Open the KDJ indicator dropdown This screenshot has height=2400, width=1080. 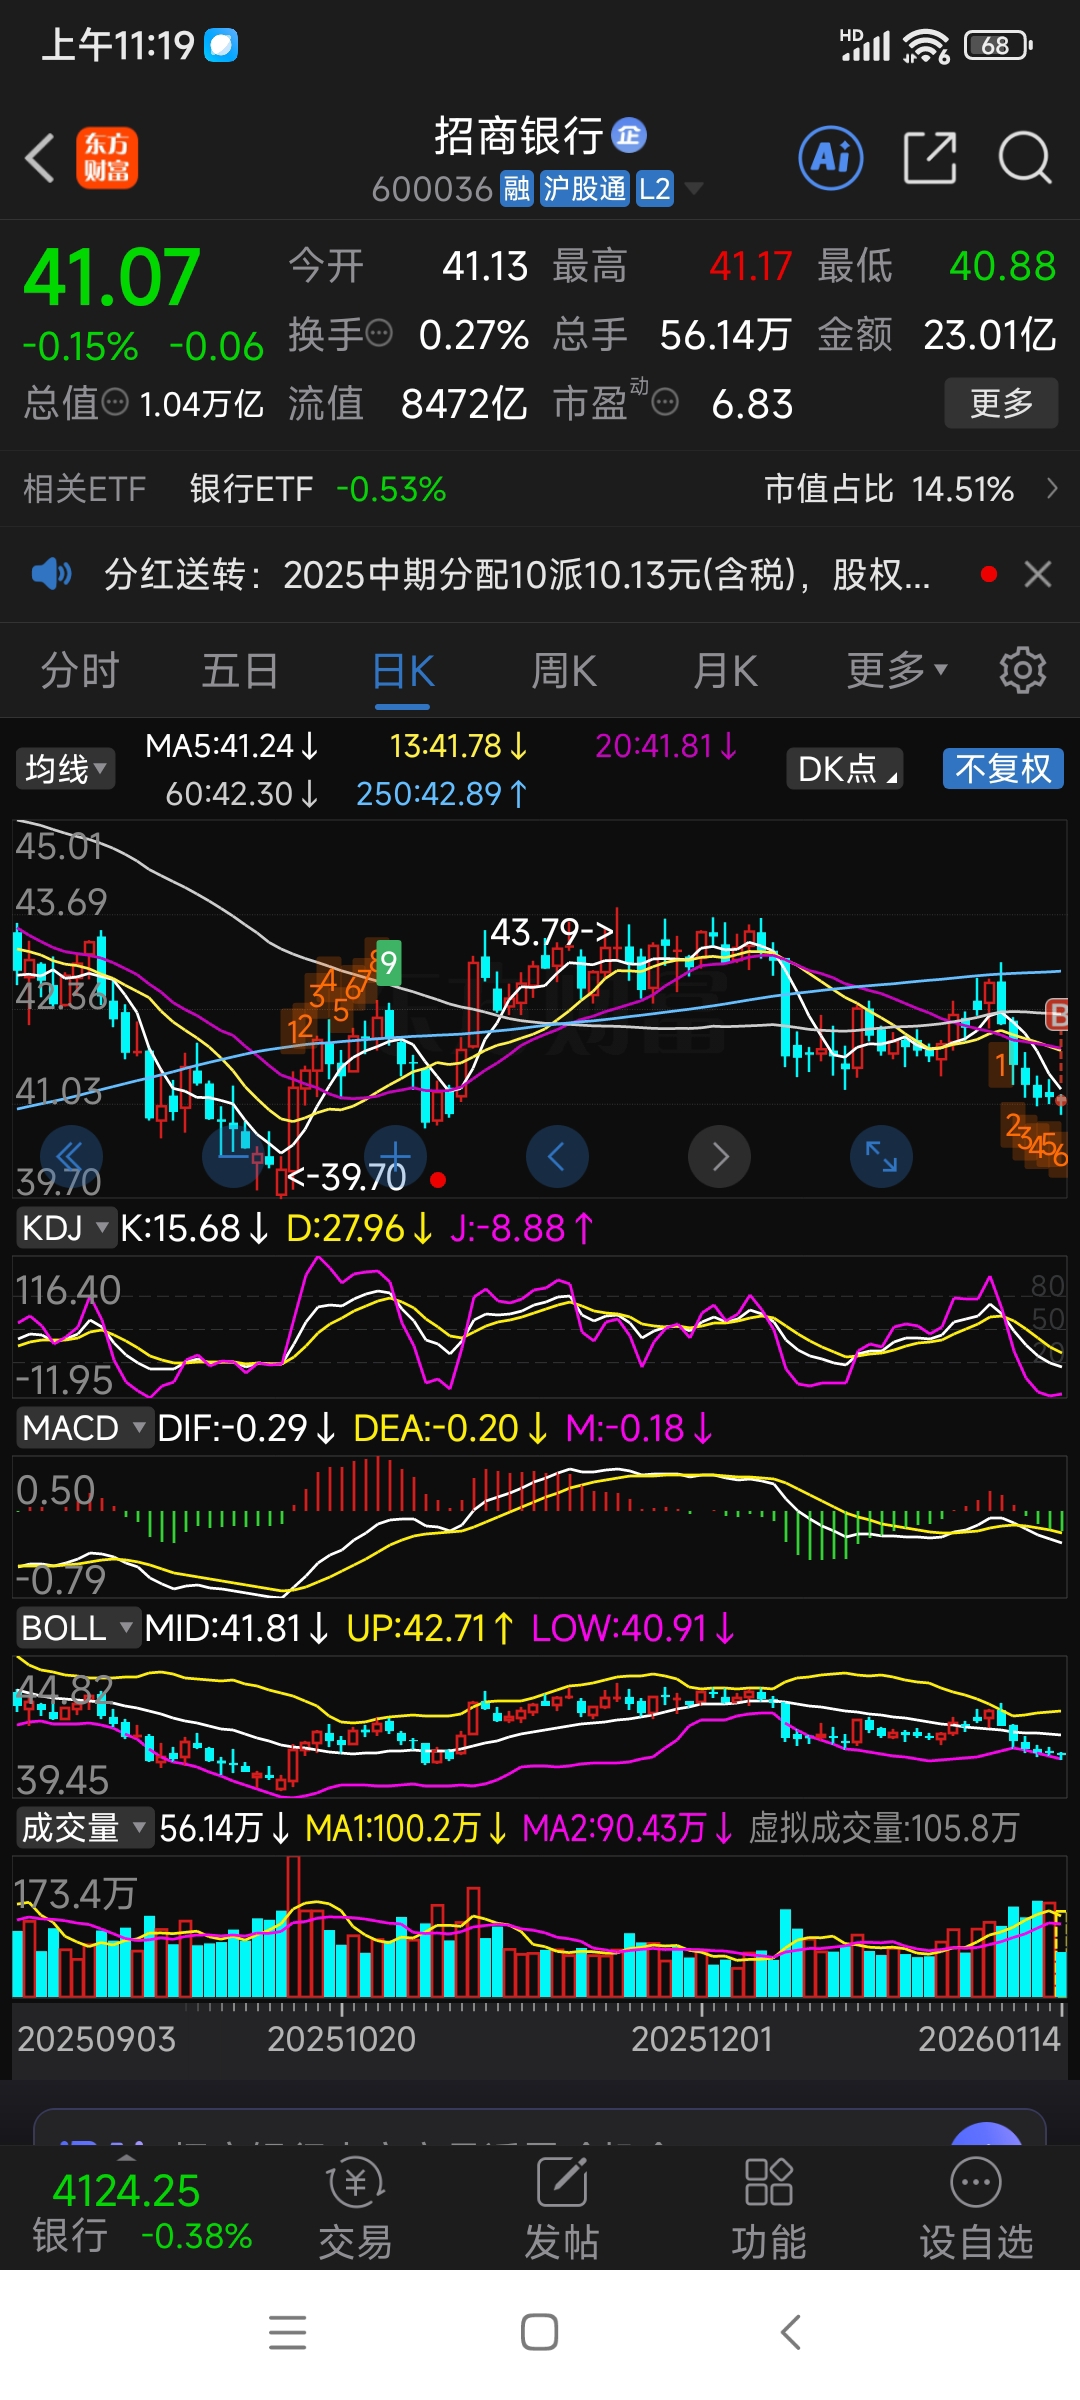point(65,1227)
